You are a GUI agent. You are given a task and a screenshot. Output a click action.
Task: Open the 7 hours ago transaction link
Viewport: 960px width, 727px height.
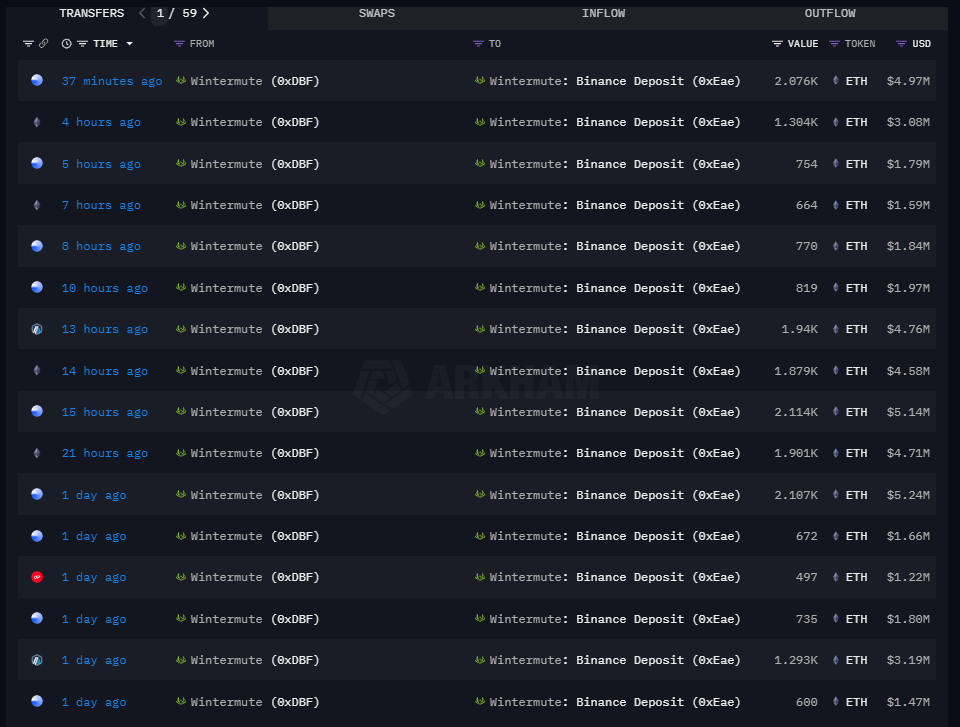tap(101, 205)
